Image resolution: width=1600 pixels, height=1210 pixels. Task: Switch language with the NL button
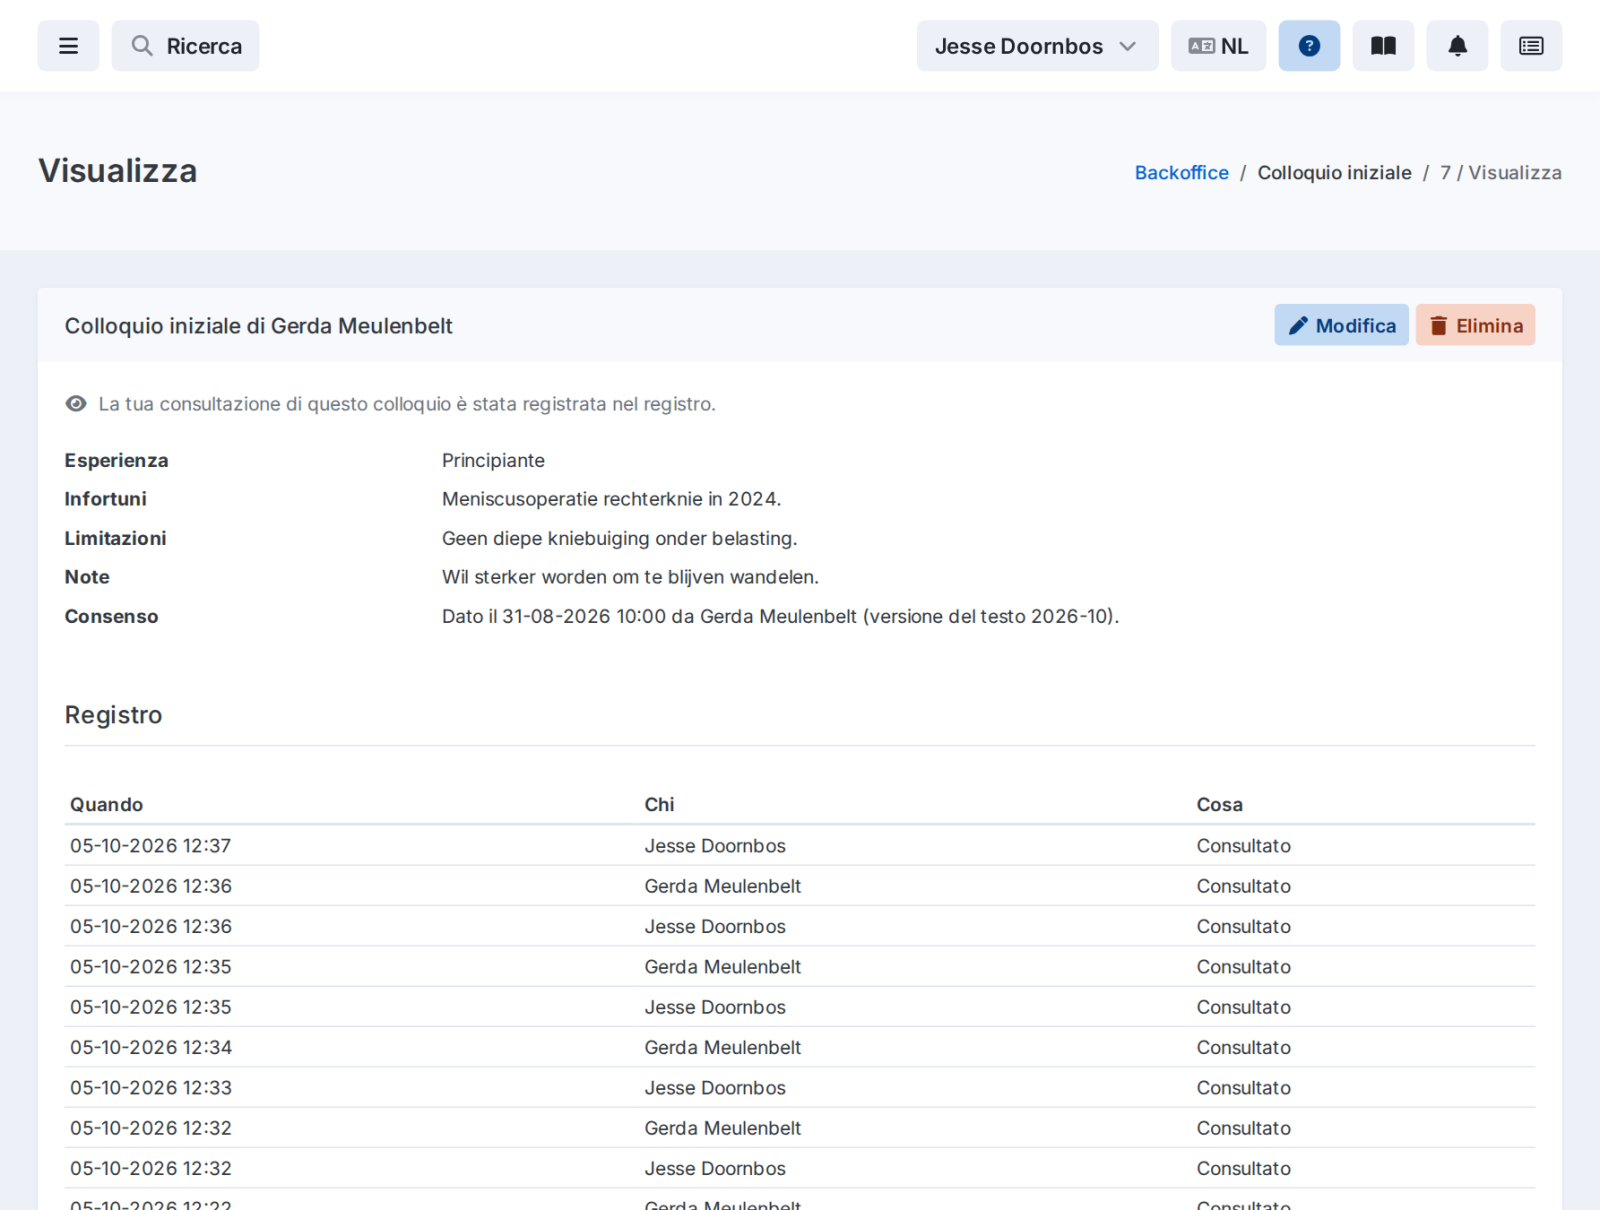point(1218,46)
